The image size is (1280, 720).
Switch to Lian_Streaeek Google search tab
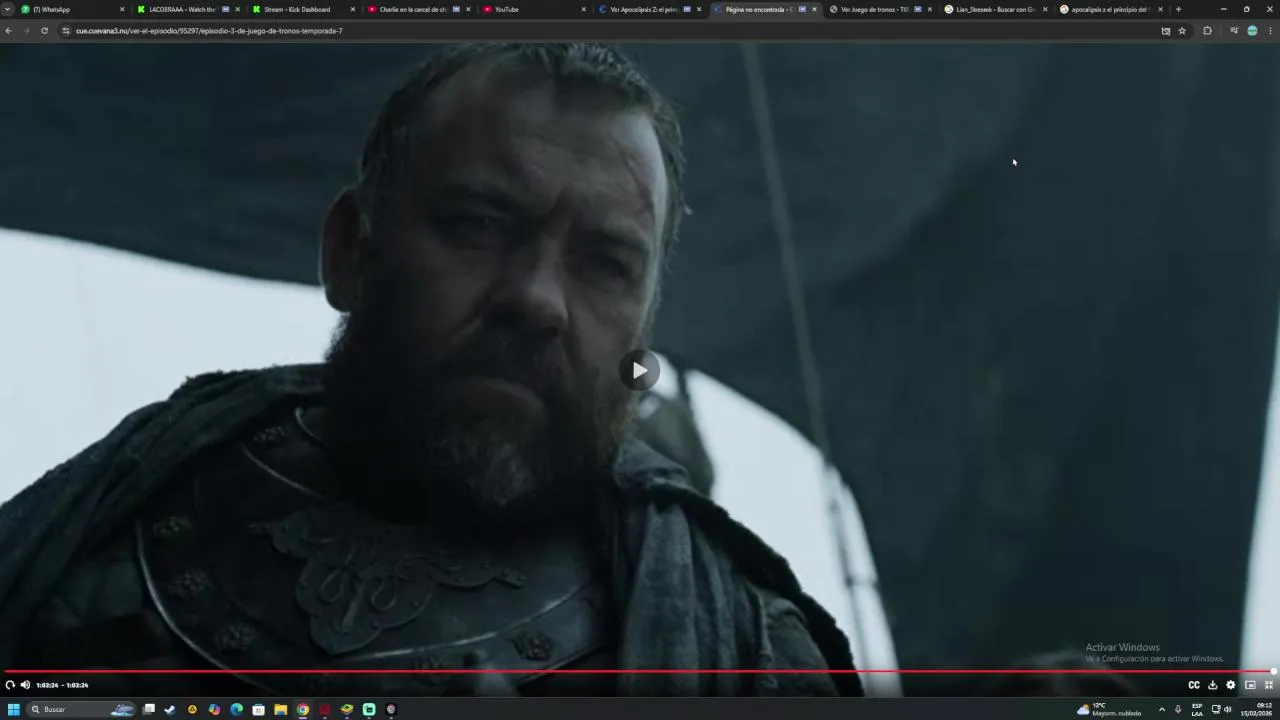tap(994, 9)
